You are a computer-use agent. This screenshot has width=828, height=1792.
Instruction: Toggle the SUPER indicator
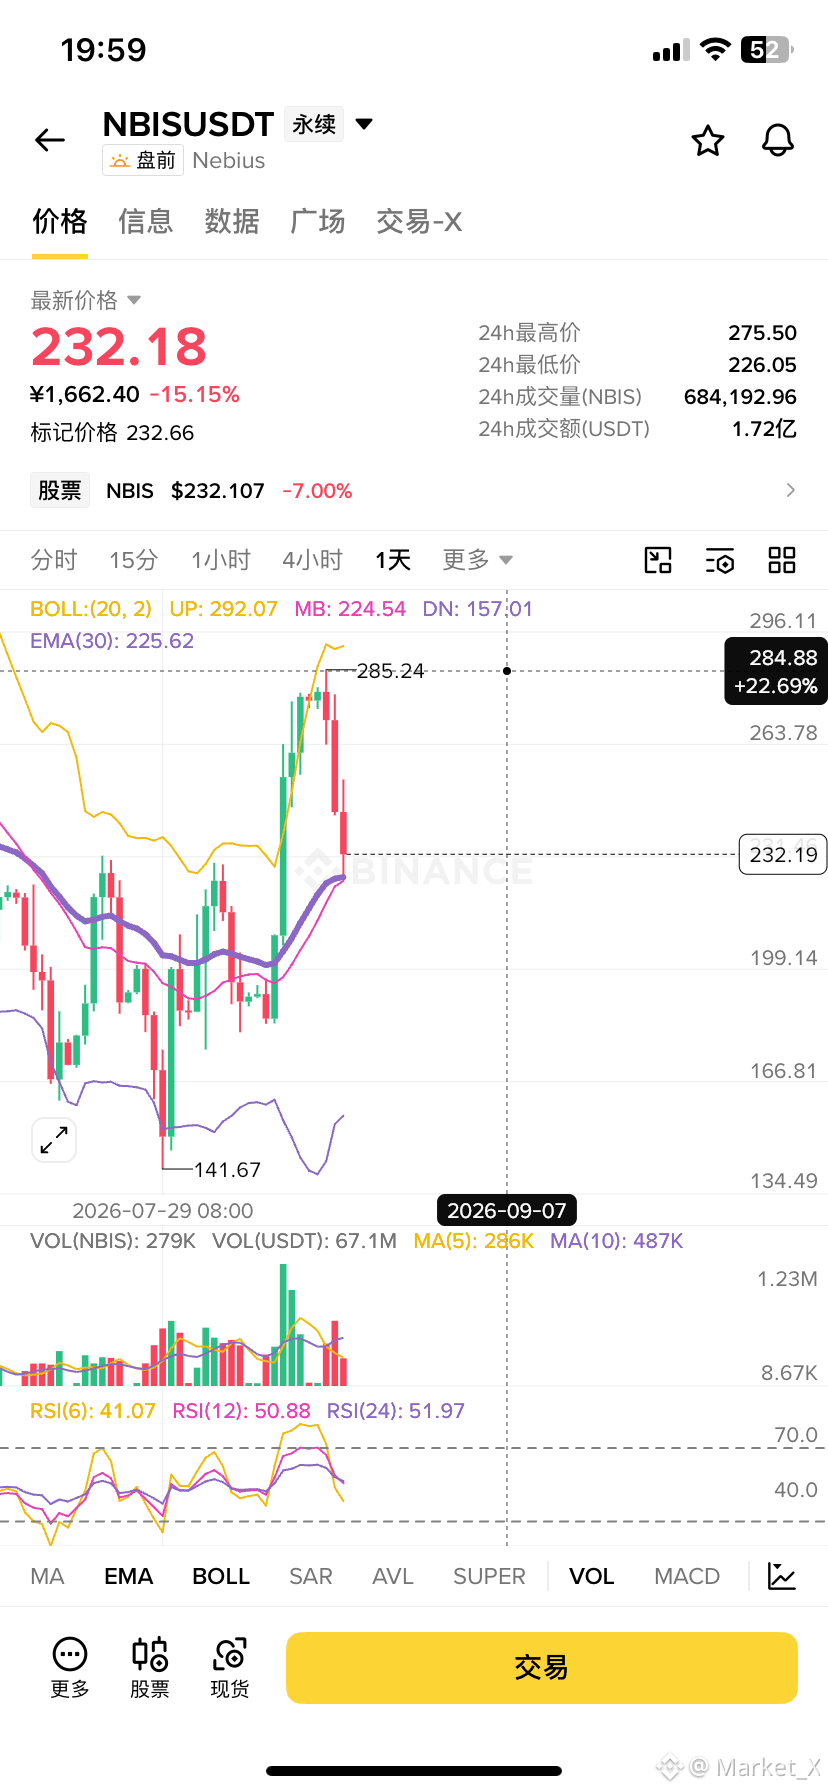(x=489, y=1576)
